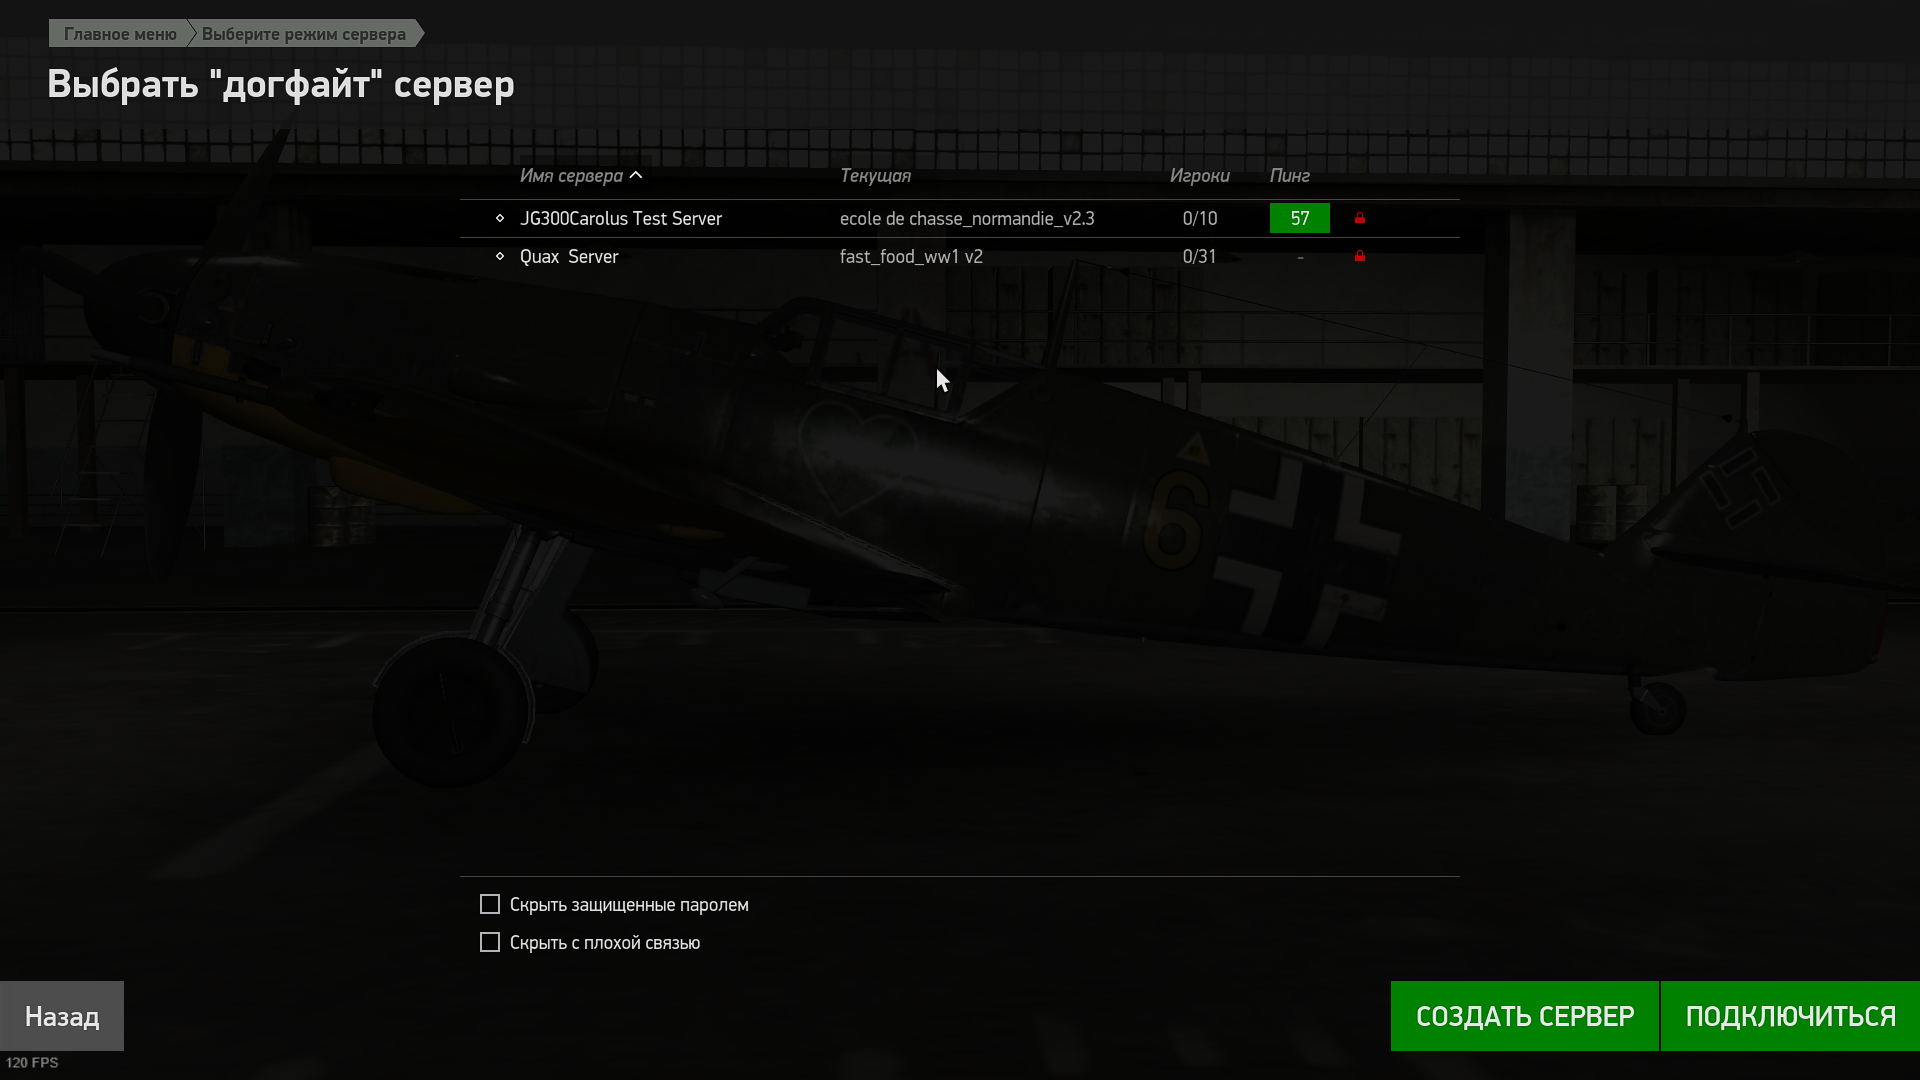Click the diamond icon beside Quax Server

500,256
